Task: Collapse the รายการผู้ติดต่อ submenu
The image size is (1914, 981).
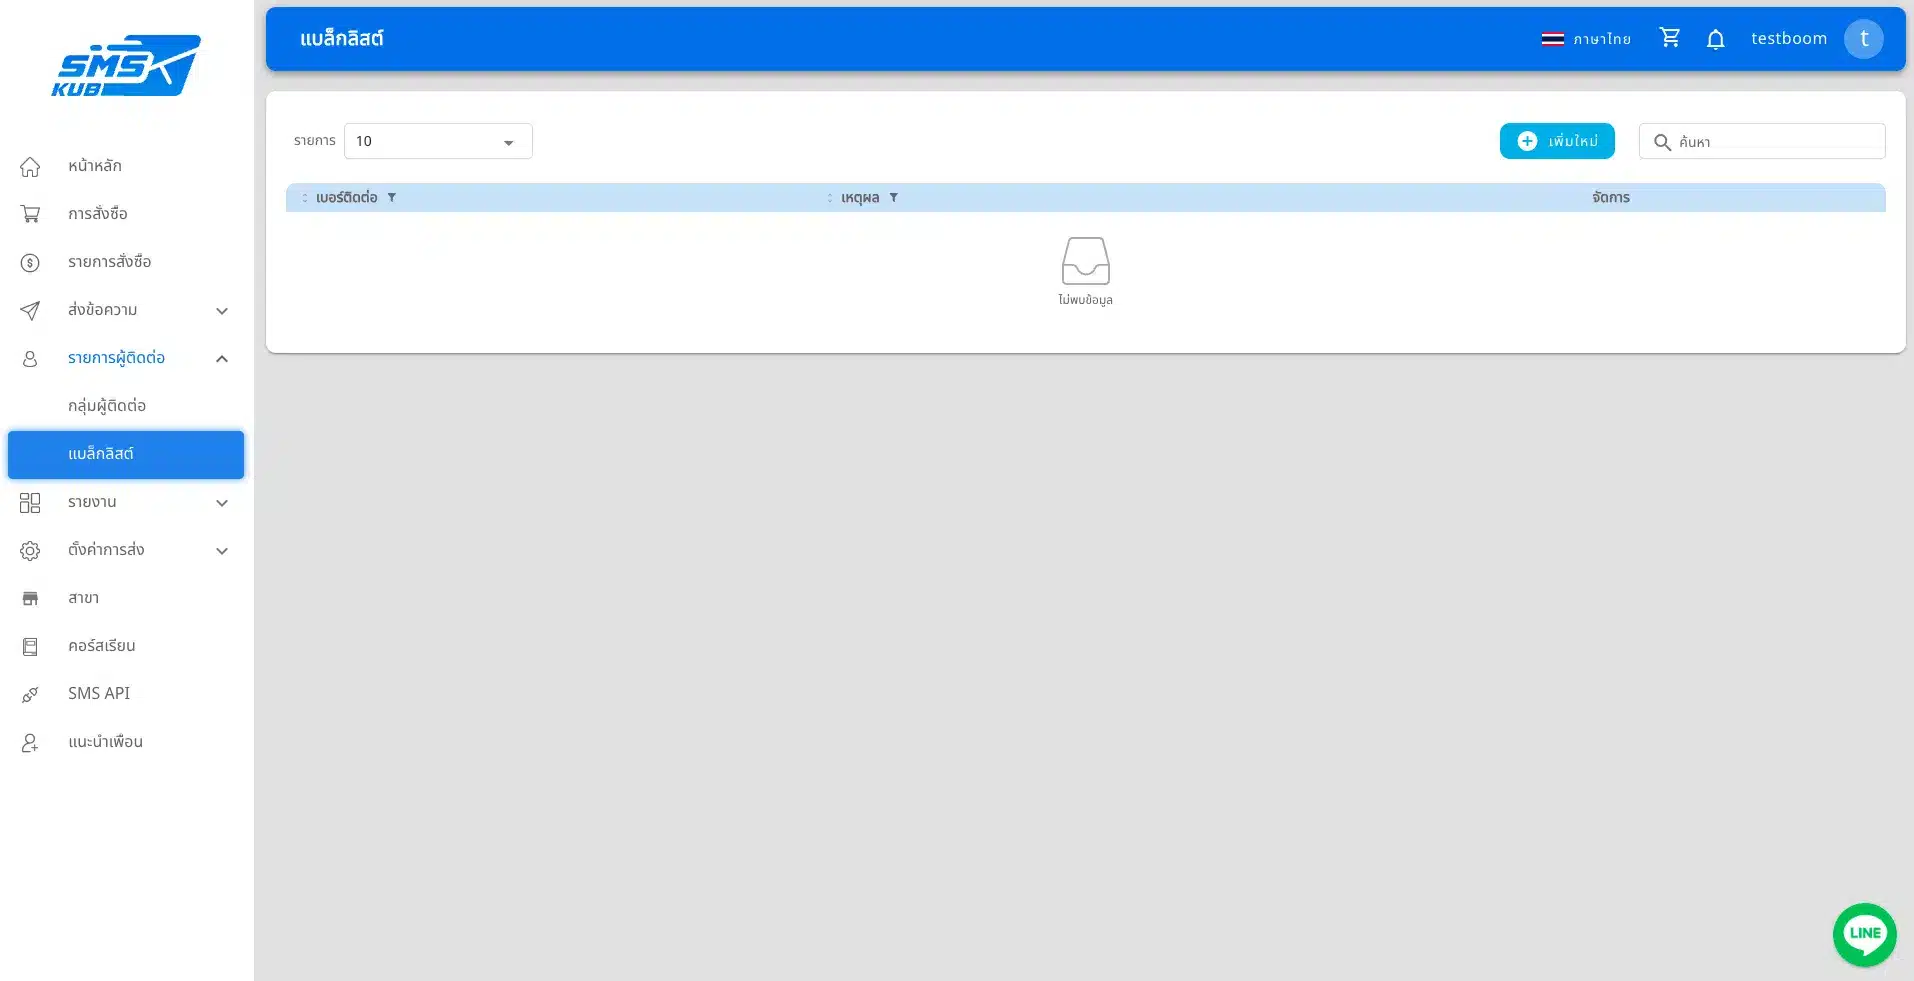Action: pyautogui.click(x=222, y=359)
